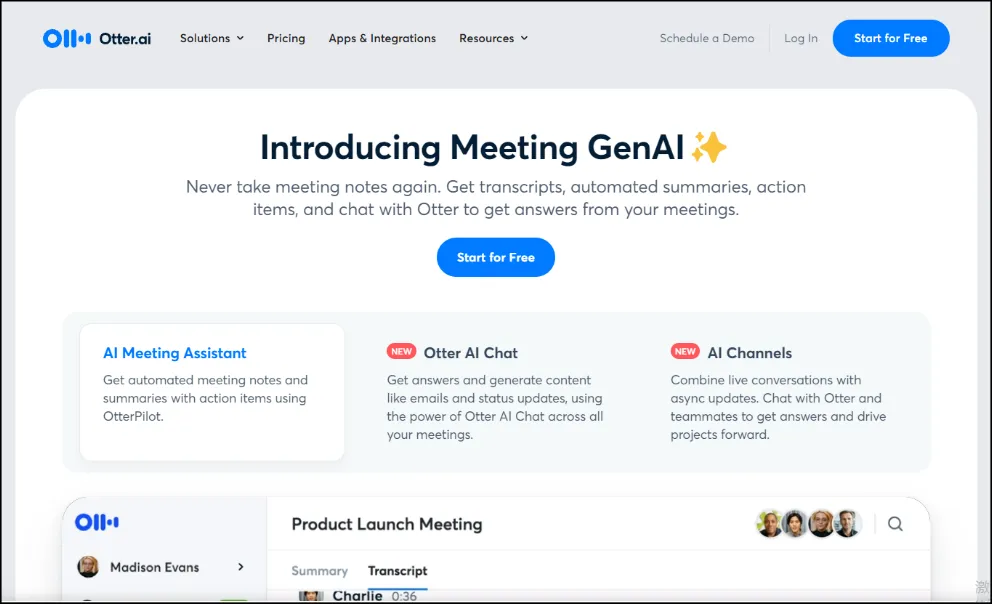The width and height of the screenshot is (992, 604).
Task: Expand the Resources dropdown menu
Action: 493,38
